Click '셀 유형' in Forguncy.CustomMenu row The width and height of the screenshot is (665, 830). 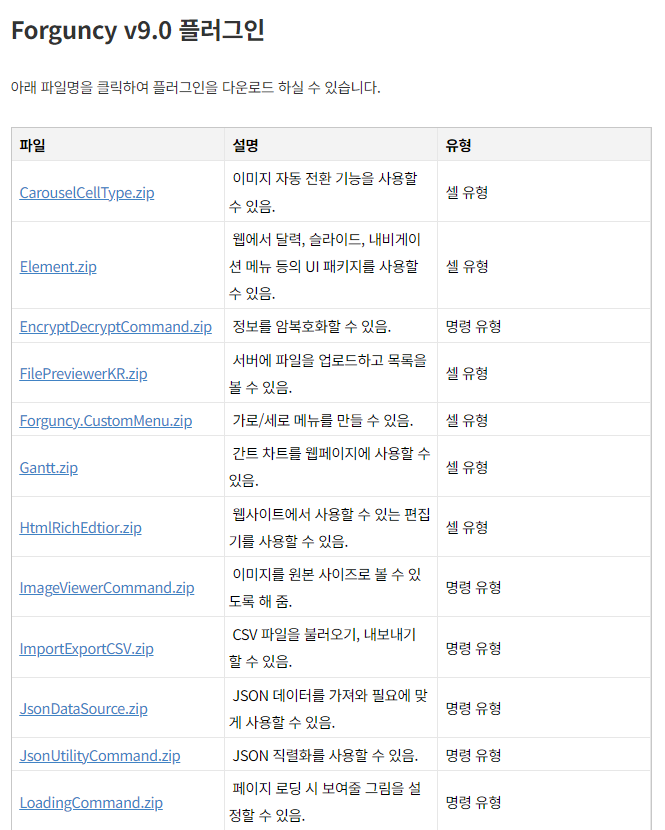[467, 421]
